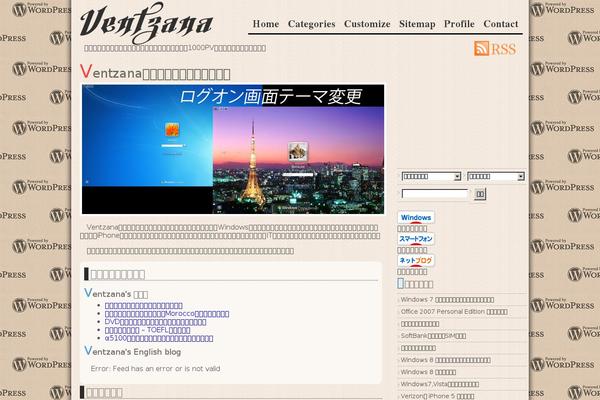Screen dimensions: 600x400
Task: Open Office 2007 Personal Edition article
Action: (454, 312)
